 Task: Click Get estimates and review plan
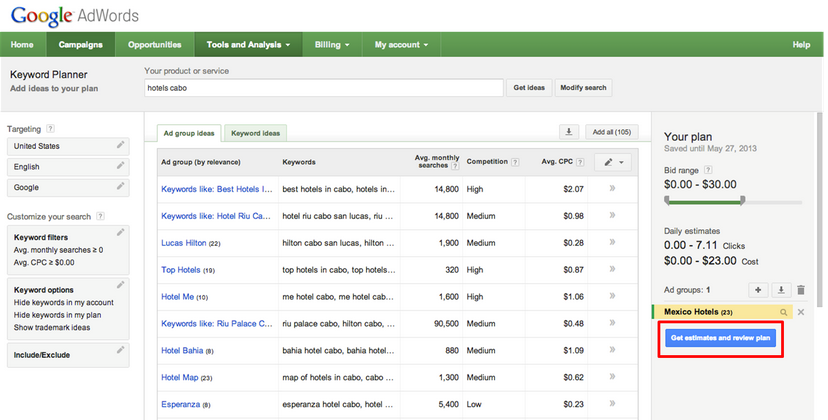720,338
